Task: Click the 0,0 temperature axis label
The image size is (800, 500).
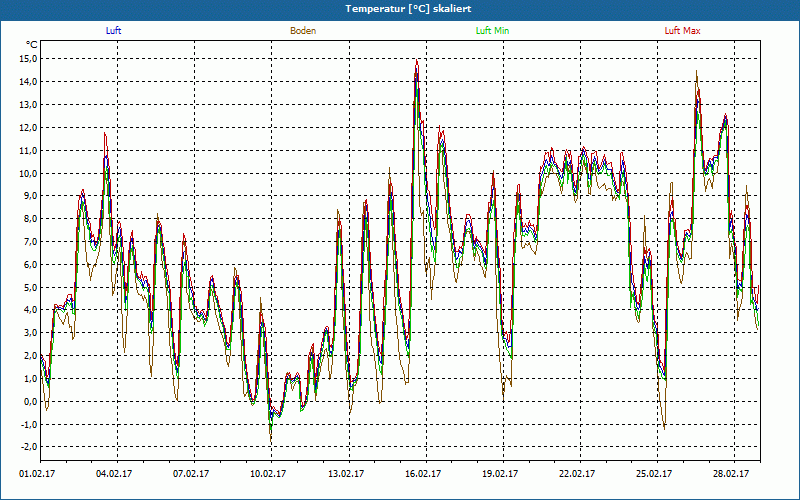Action: pyautogui.click(x=29, y=402)
